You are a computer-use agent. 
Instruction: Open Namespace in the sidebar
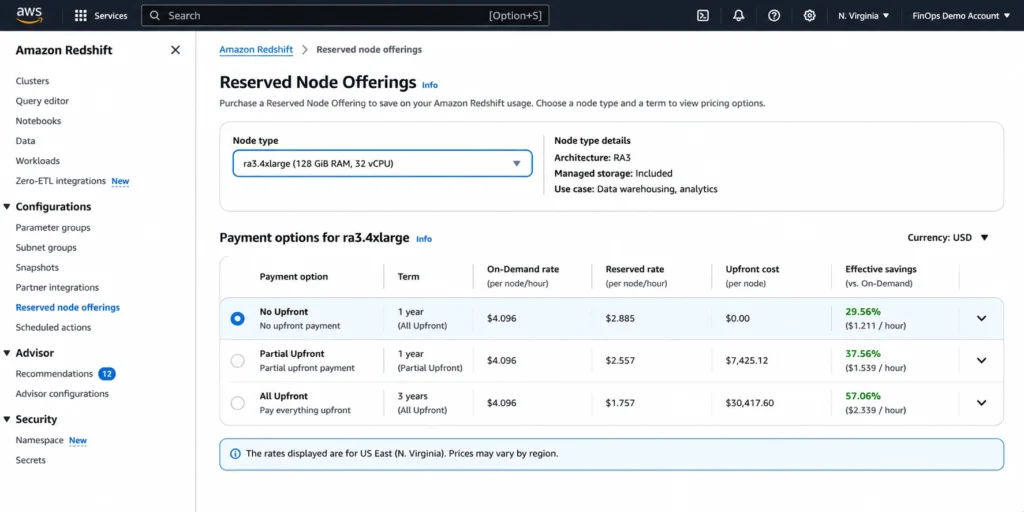point(39,440)
